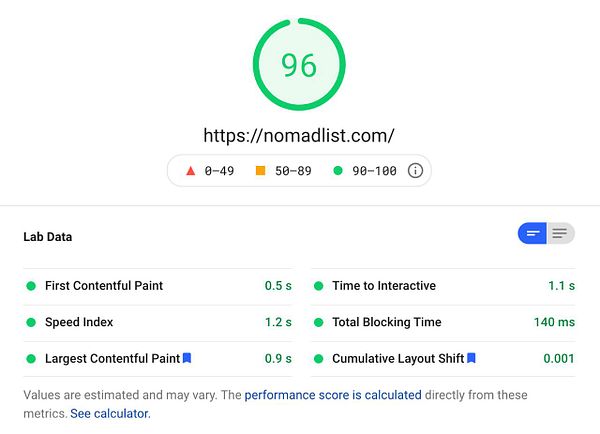
Task: Expand the Speed Index metric row
Action: pyautogui.click(x=79, y=322)
